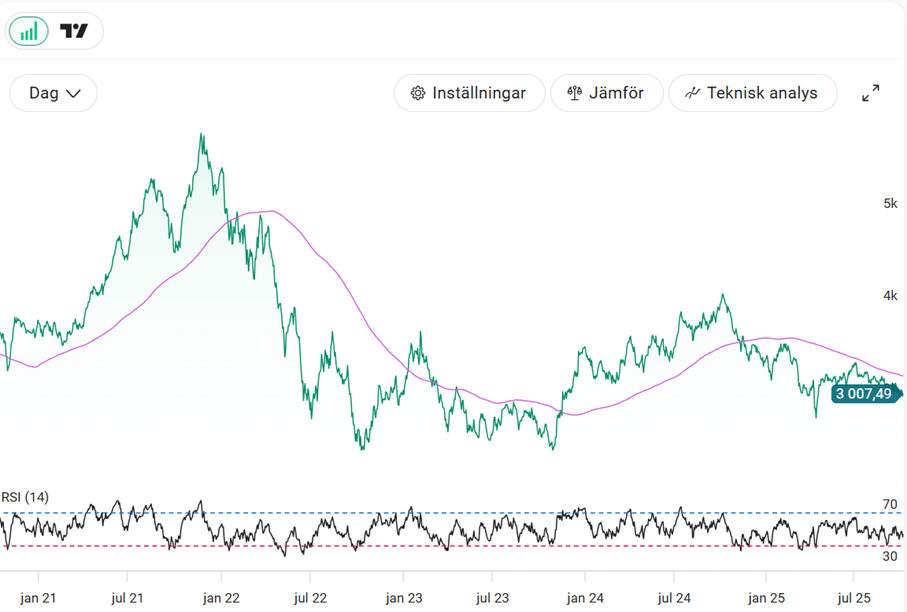Select the 4k price axis label
This screenshot has height=612, width=907.
pos(890,296)
